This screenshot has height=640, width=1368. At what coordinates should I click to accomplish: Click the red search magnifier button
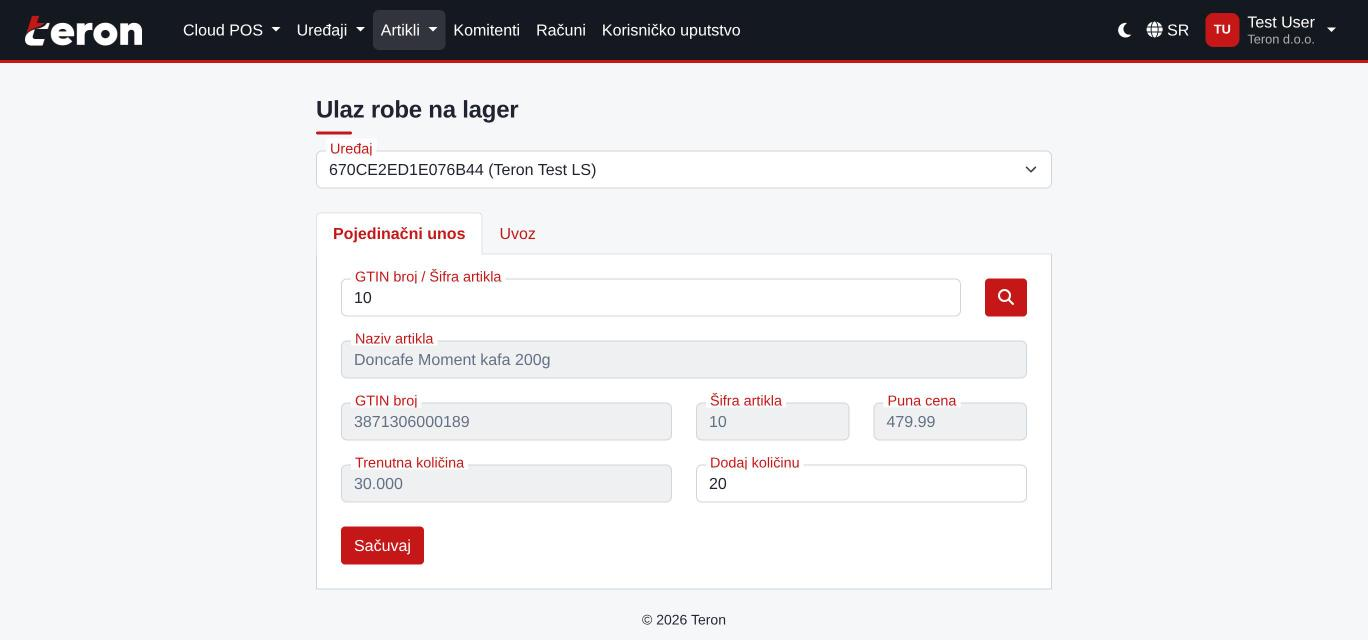(x=1006, y=298)
